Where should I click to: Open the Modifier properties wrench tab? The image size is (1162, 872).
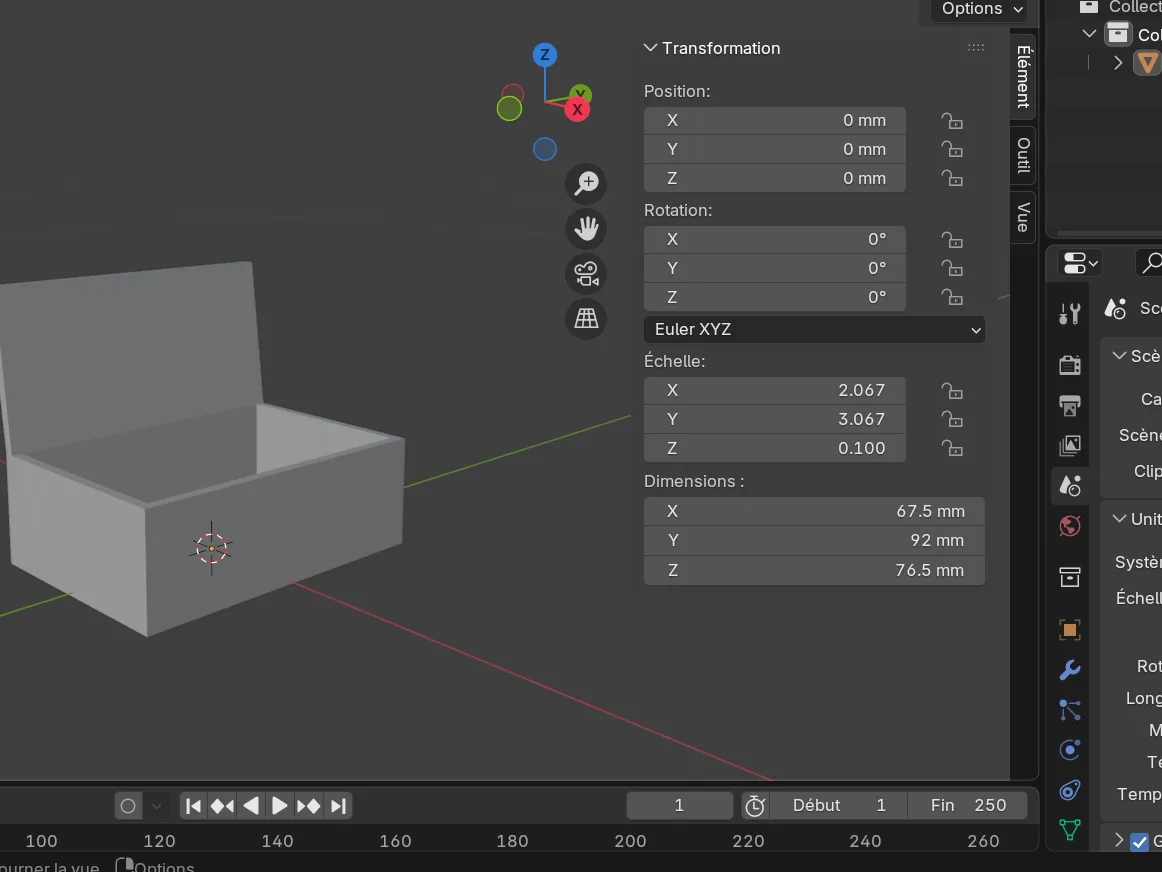[1069, 670]
